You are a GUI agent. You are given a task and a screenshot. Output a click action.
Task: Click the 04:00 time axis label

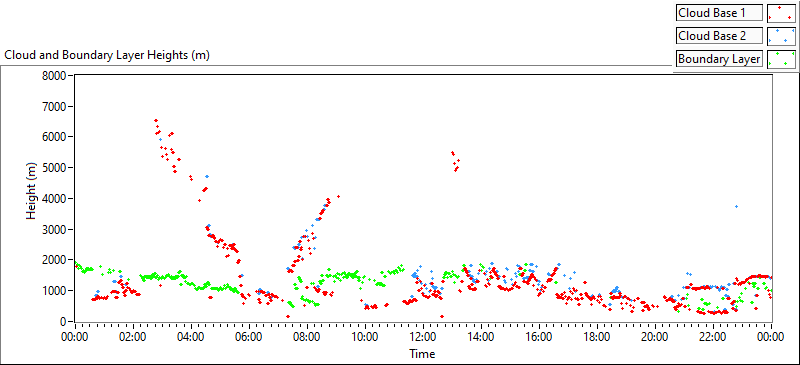point(191,336)
